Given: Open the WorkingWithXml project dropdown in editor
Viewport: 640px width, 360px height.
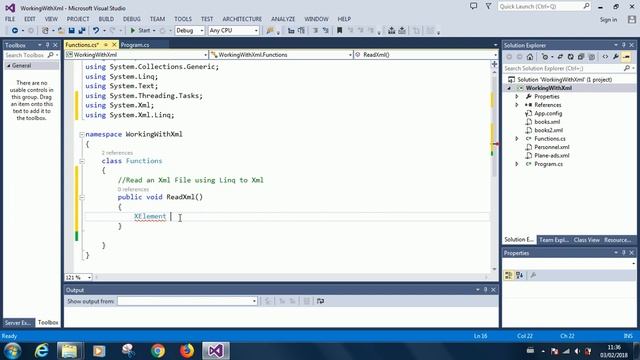Looking at the screenshot, I should point(137,55).
